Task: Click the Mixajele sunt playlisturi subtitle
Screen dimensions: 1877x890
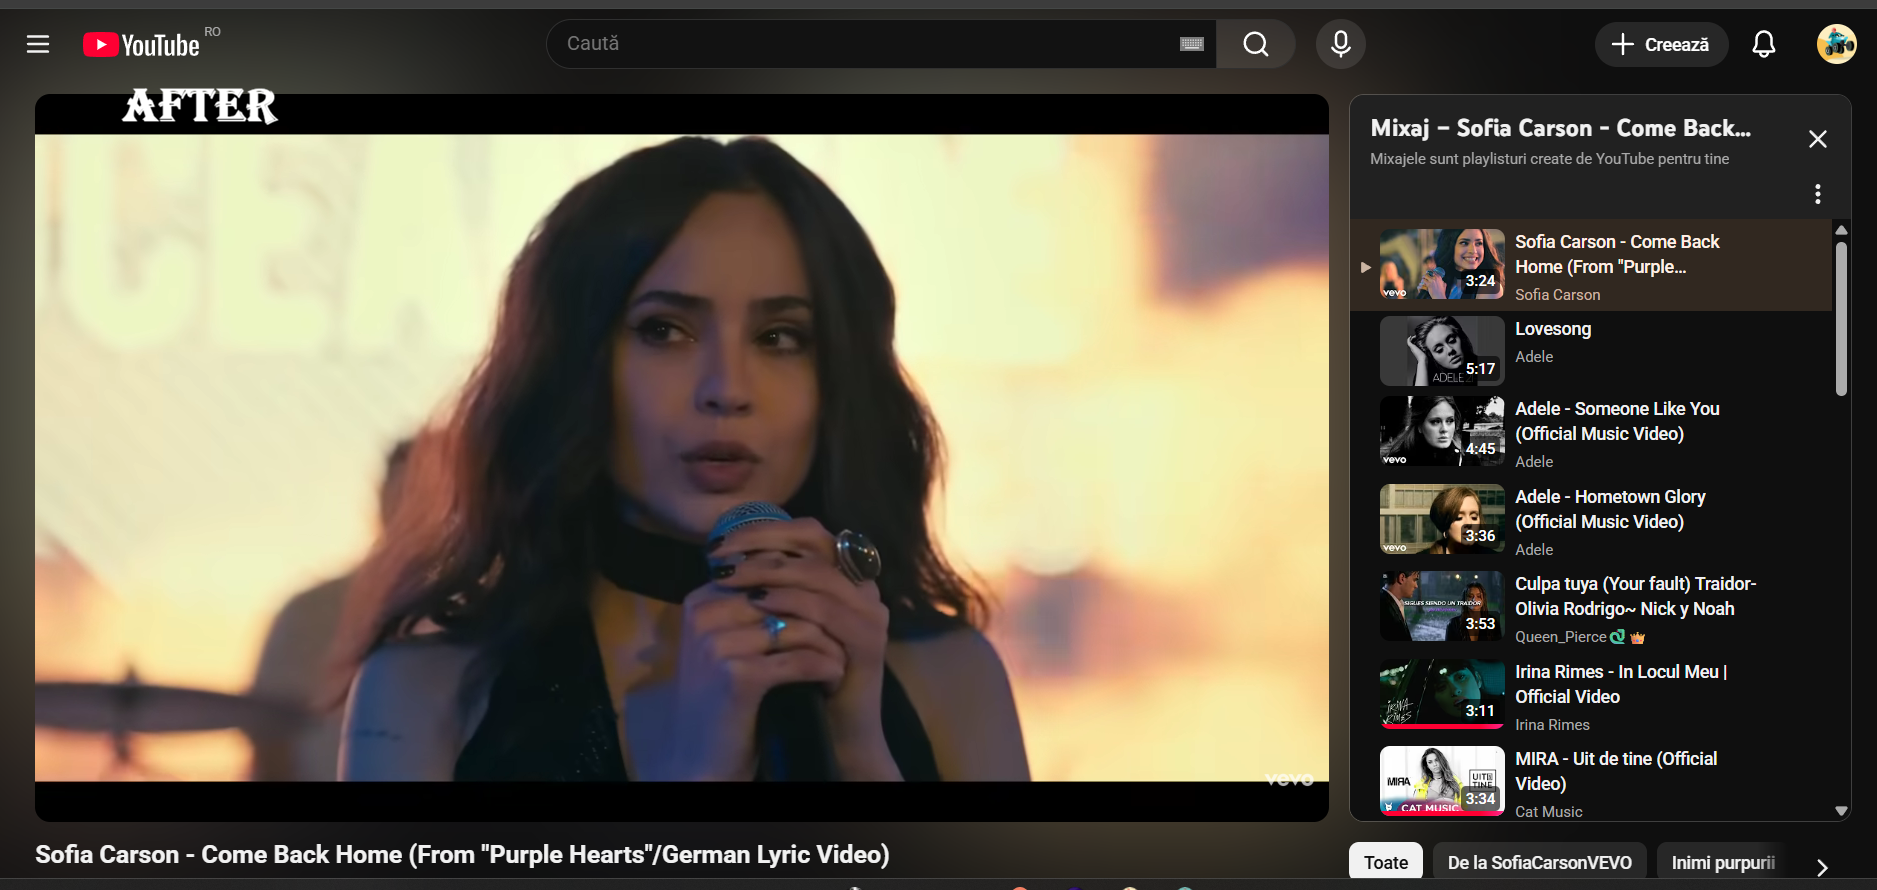Action: [x=1549, y=159]
